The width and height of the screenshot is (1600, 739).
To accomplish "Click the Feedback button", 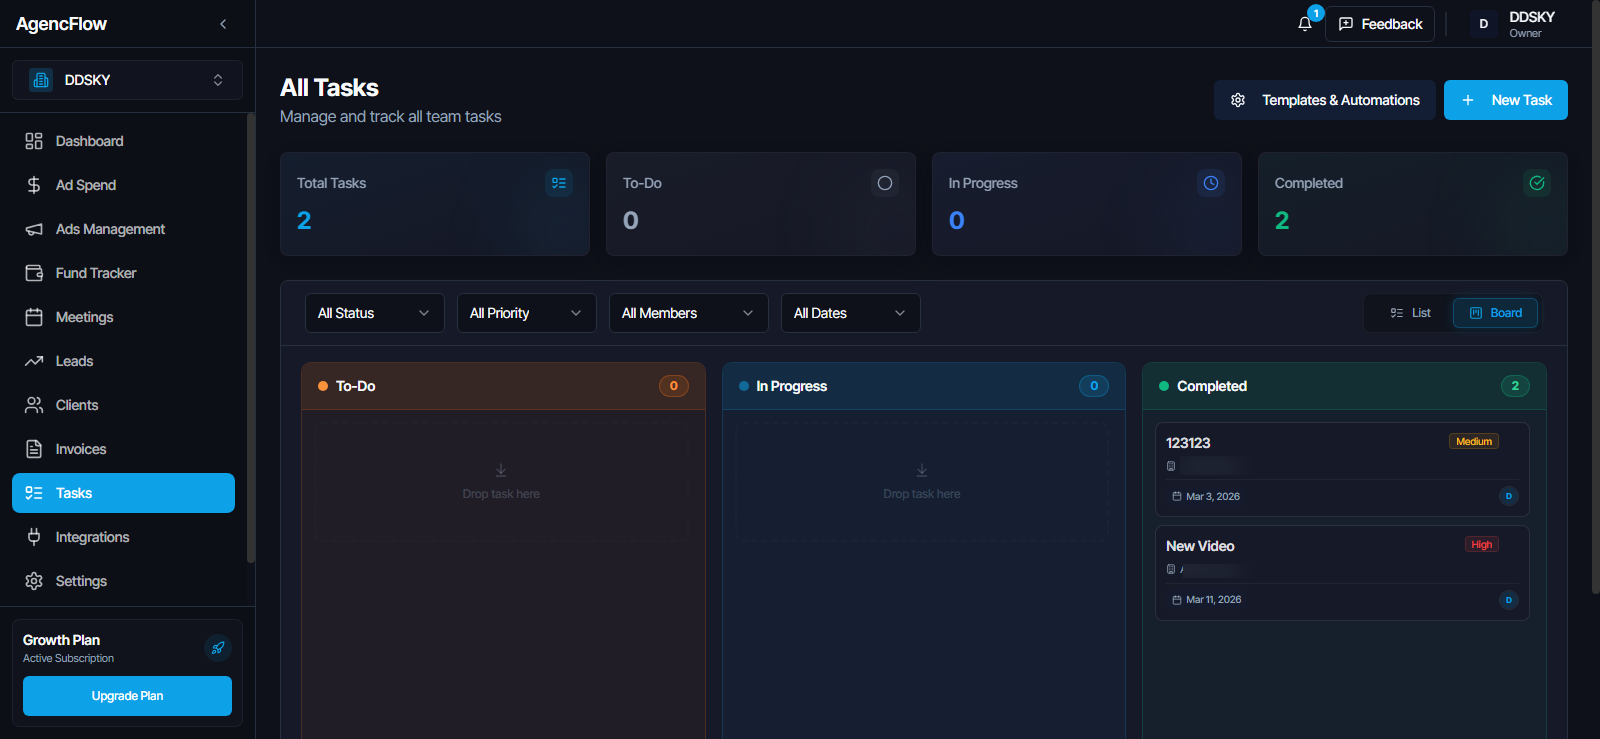I will tap(1380, 24).
